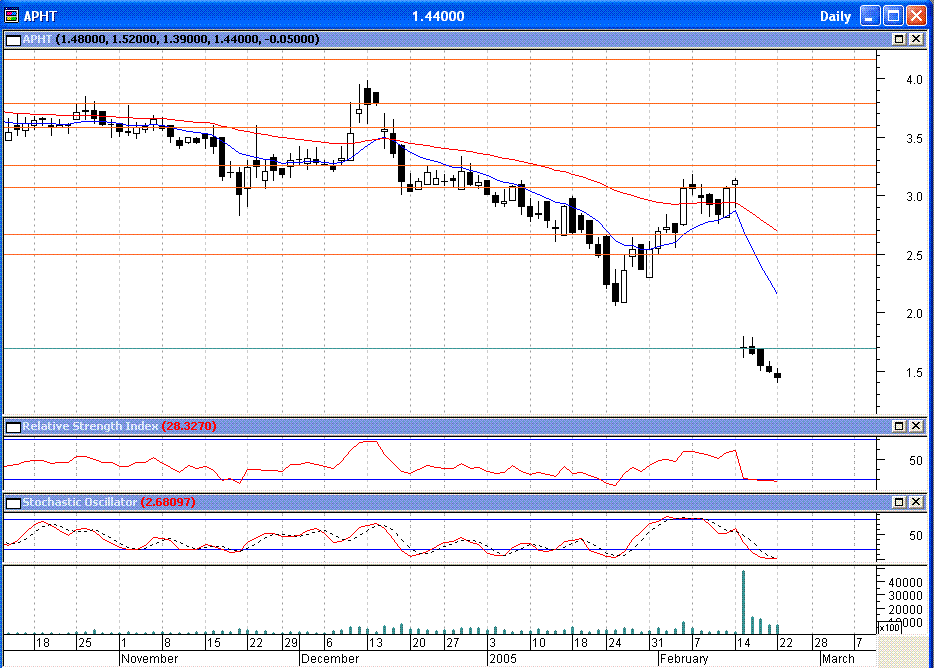Close the Relative Strength Index pane
Image resolution: width=934 pixels, height=668 pixels.
coord(916,426)
